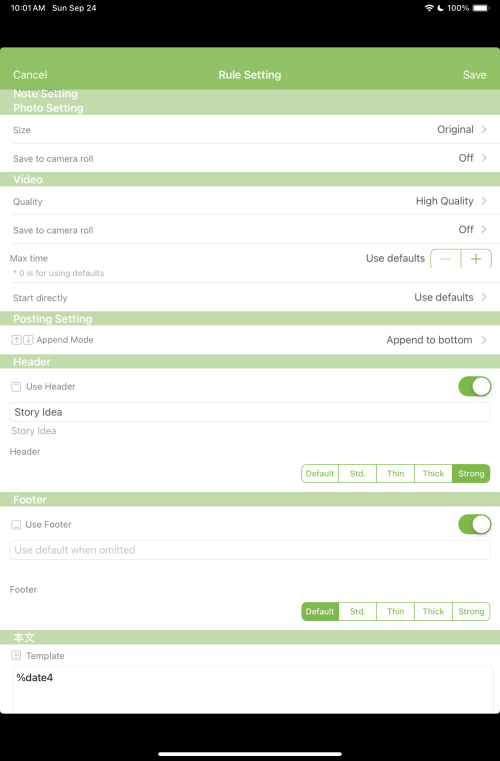Image resolution: width=500 pixels, height=761 pixels.
Task: Tap the Use Footer icon
Action: coord(16,525)
